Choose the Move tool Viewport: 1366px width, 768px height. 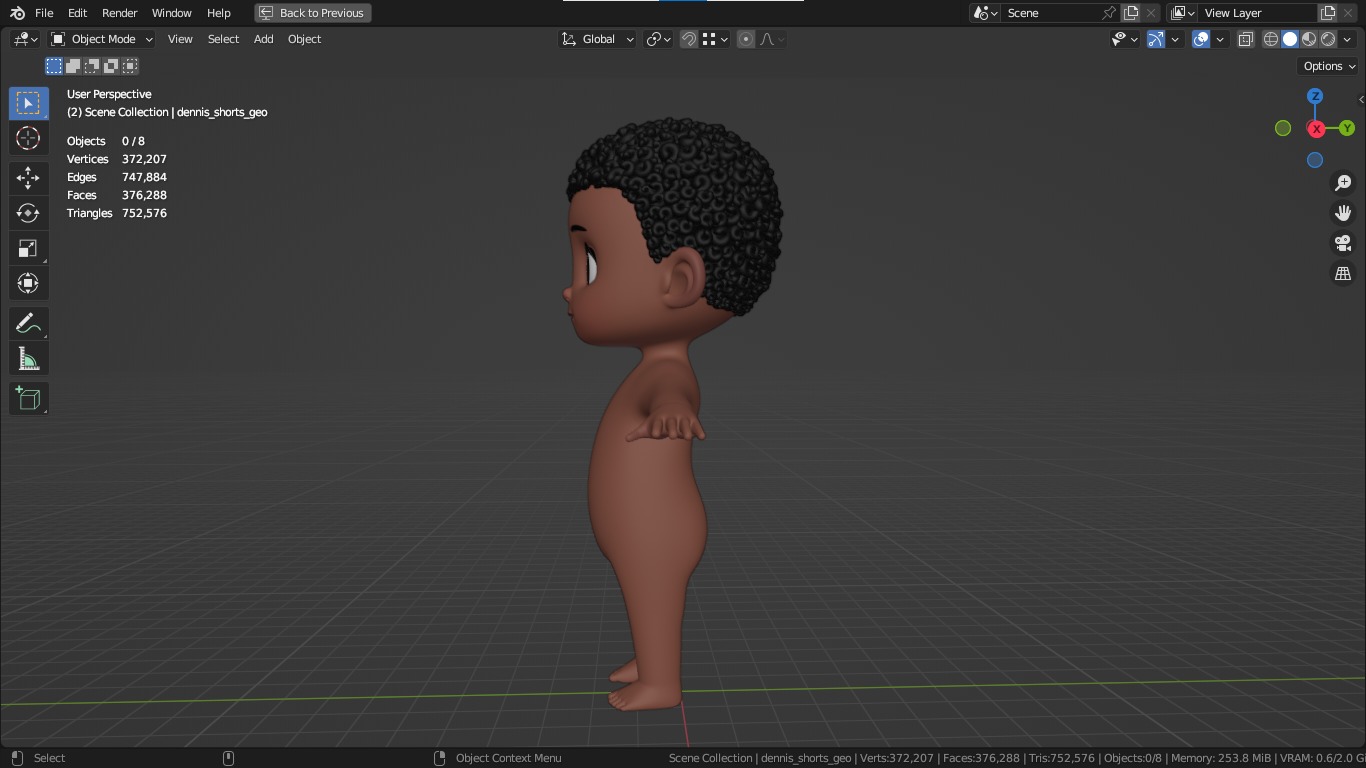click(28, 178)
